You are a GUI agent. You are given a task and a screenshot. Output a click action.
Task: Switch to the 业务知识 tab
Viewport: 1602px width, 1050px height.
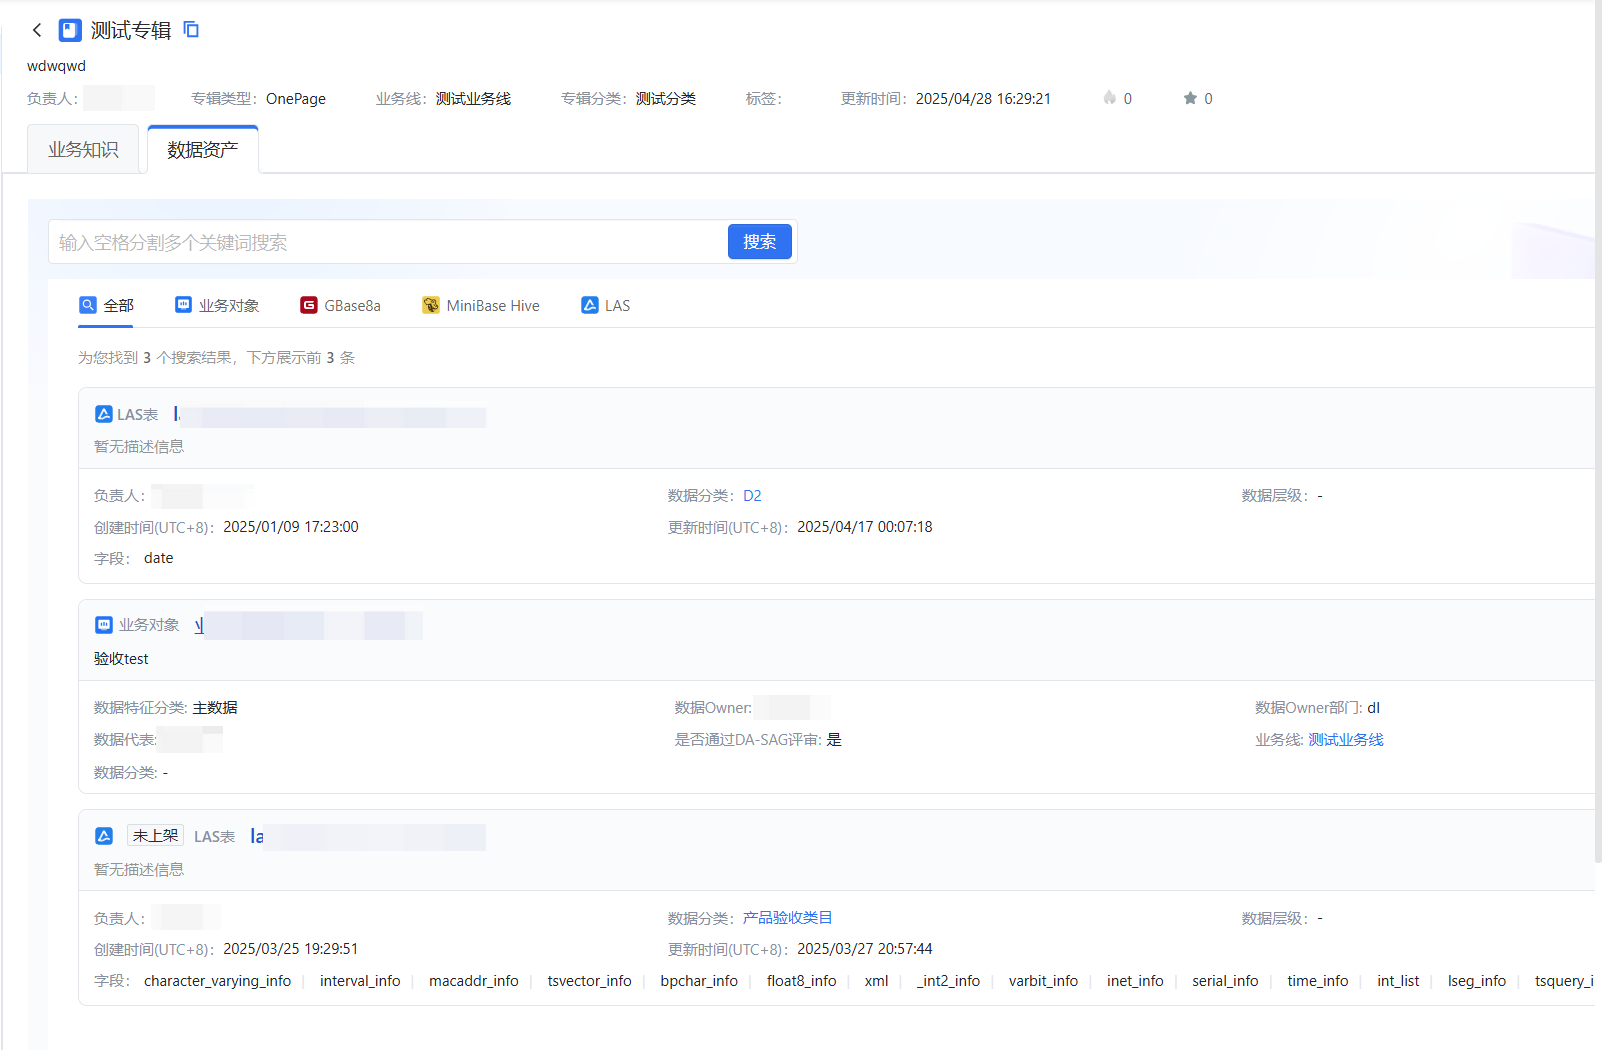point(83,150)
